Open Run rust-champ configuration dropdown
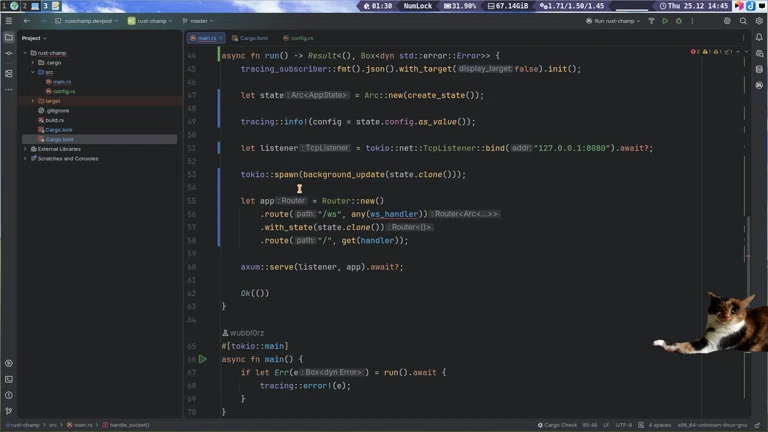 615,21
